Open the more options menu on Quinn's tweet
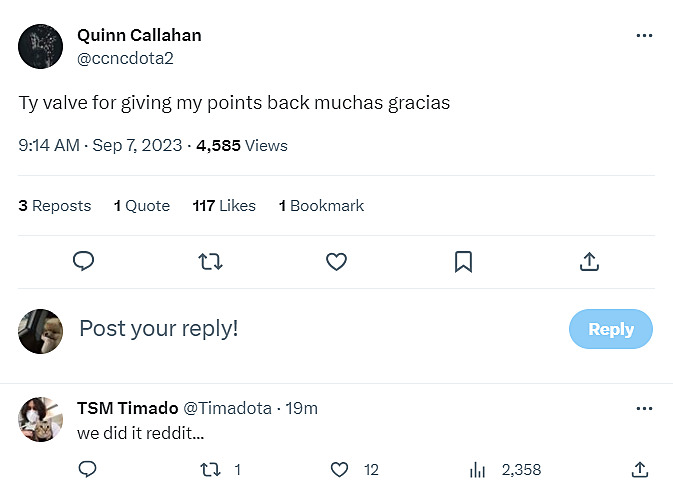Screen dimensions: 673x494 pos(644,35)
